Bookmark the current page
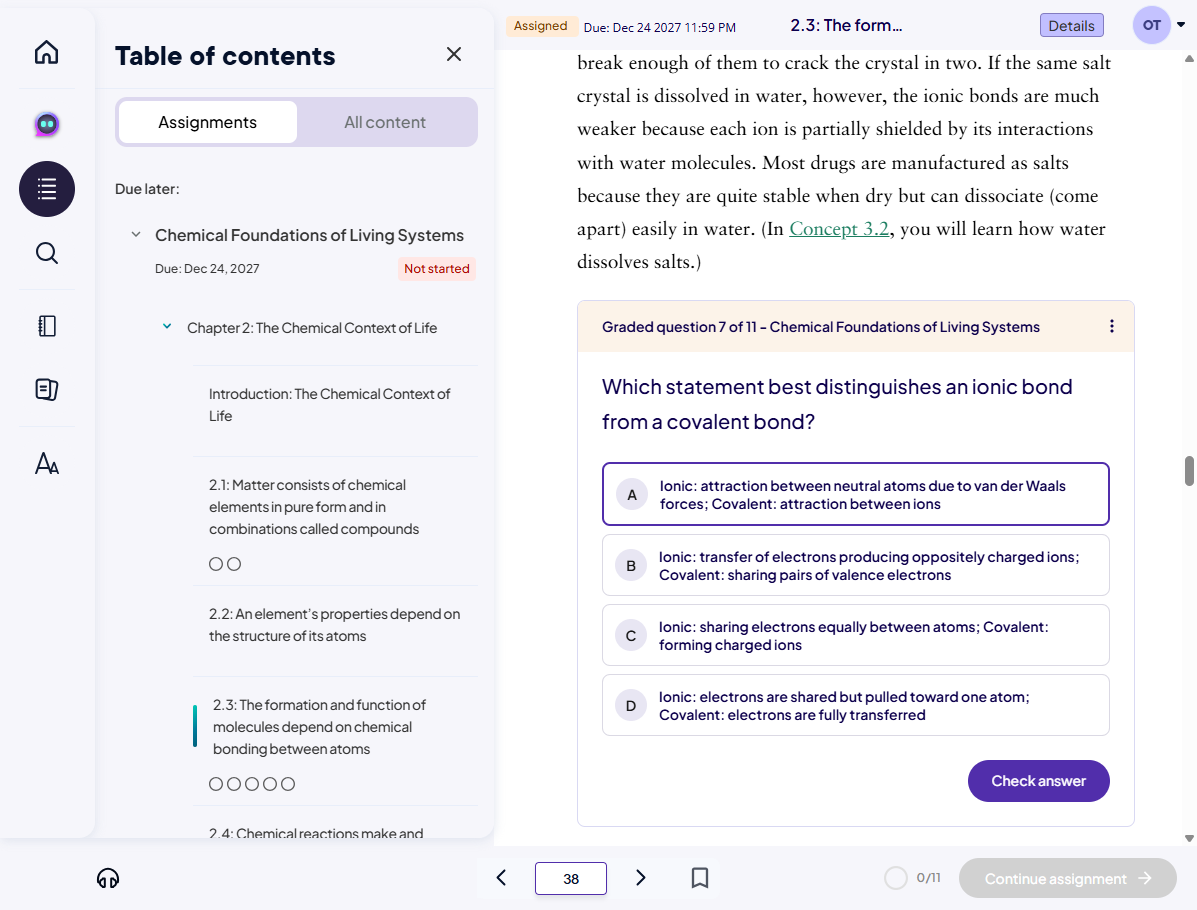The height and width of the screenshot is (910, 1197). (x=699, y=877)
